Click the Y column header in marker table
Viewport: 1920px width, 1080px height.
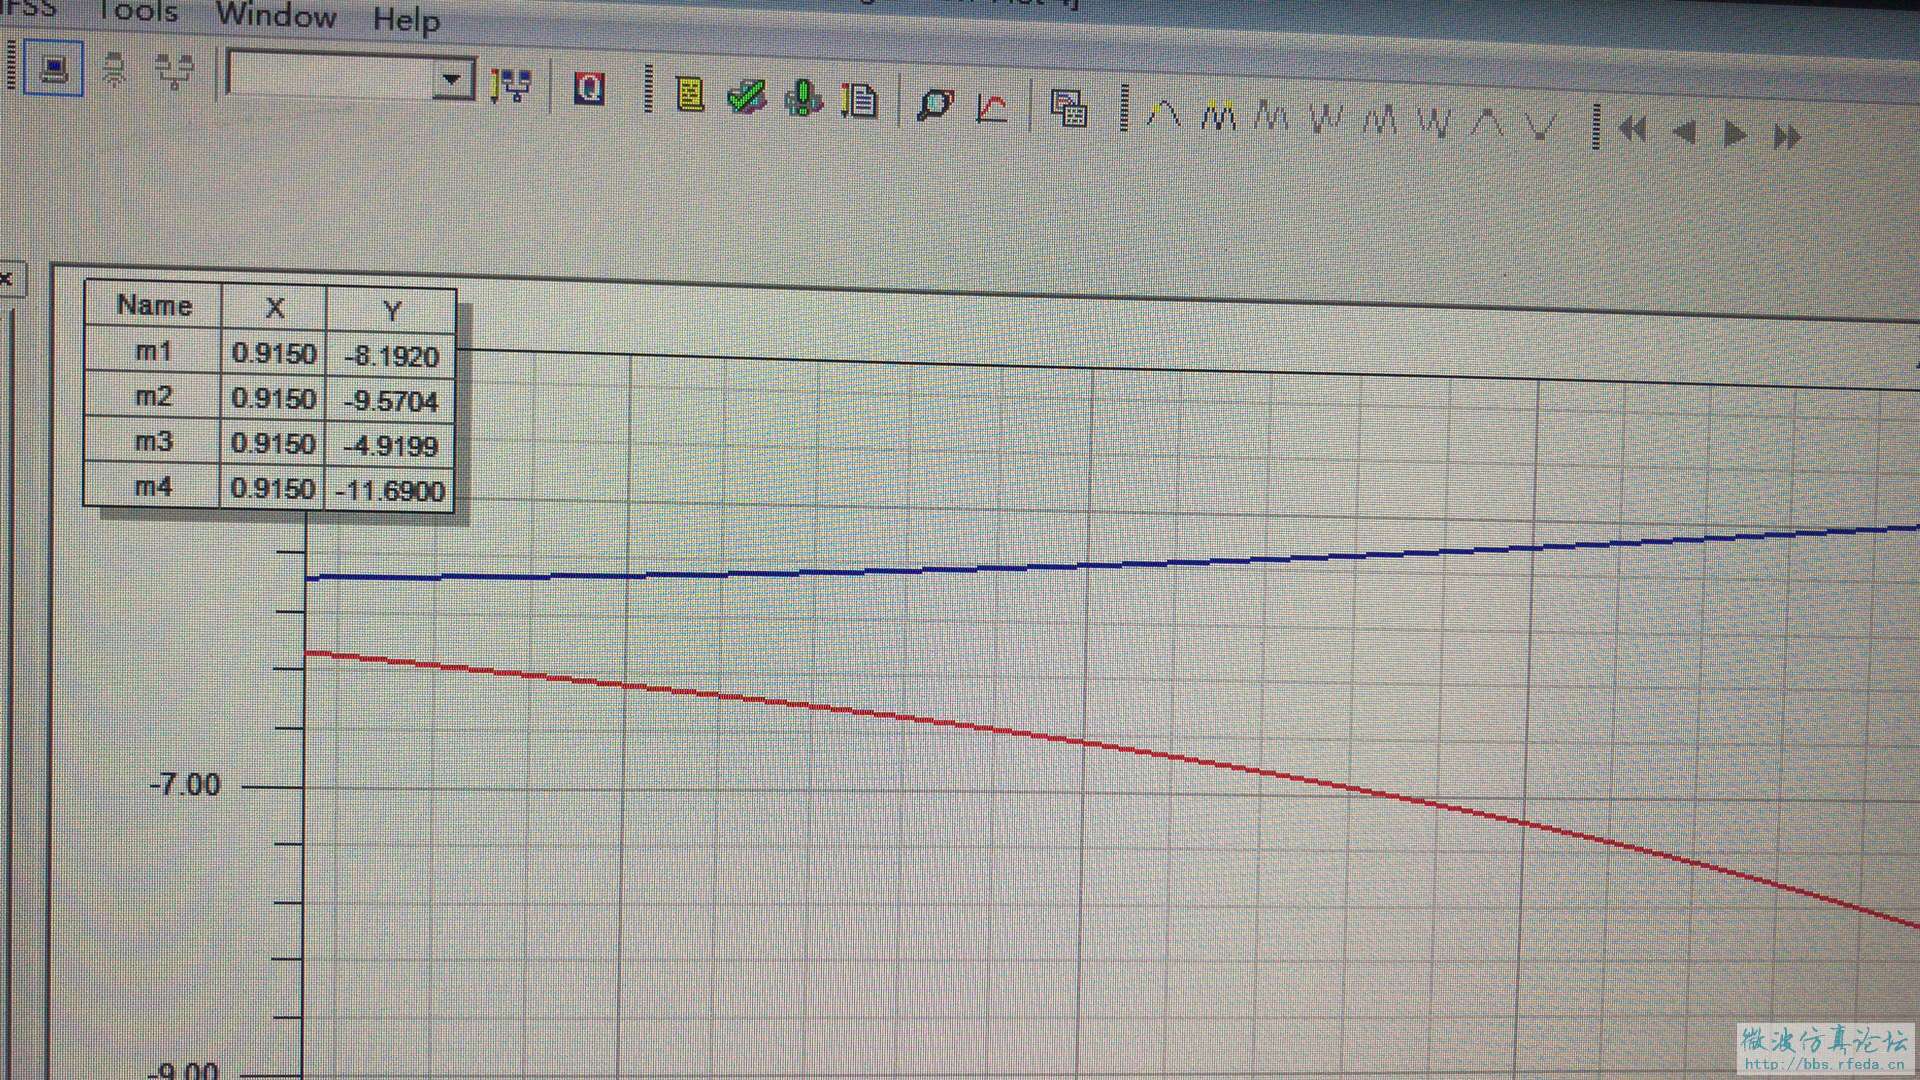tap(392, 311)
